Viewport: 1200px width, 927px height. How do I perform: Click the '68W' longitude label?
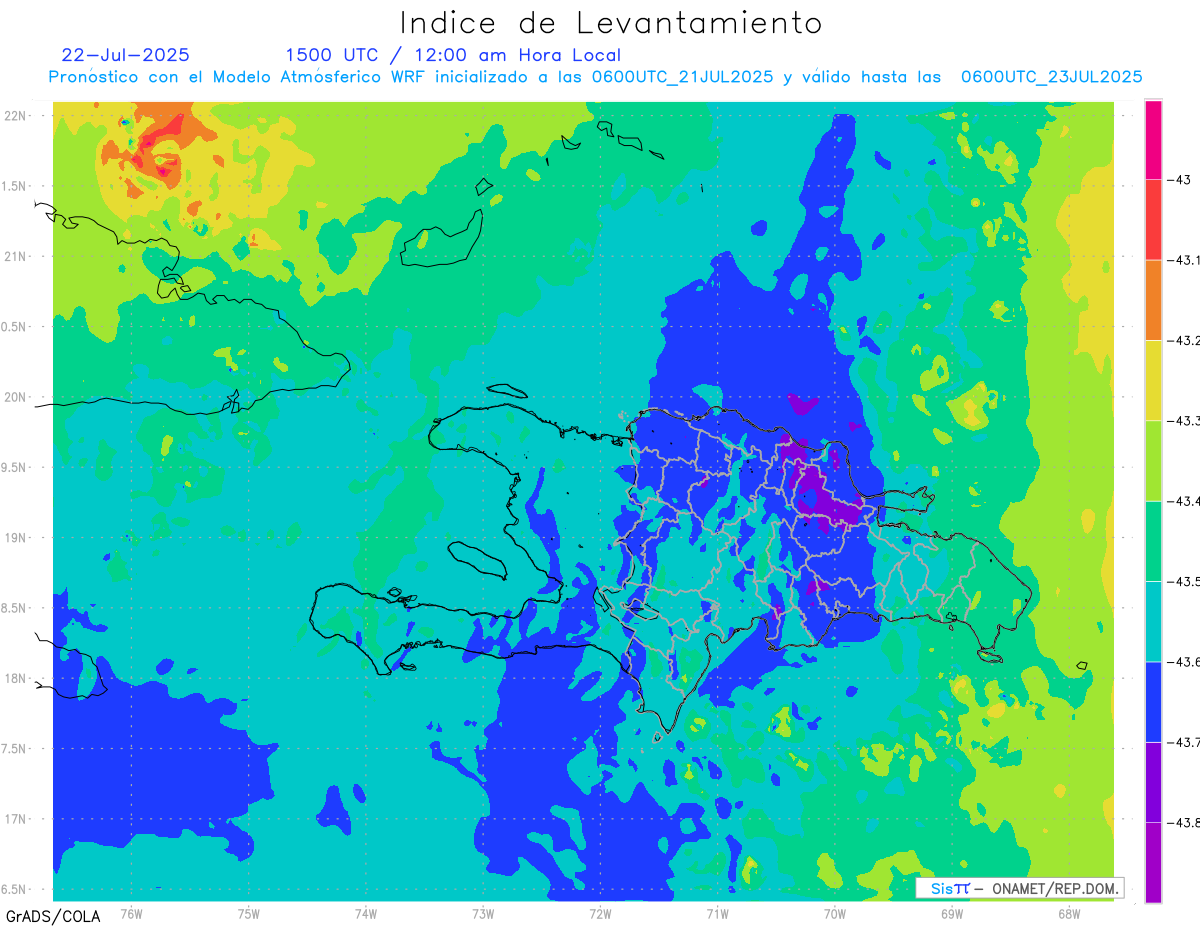(1069, 913)
